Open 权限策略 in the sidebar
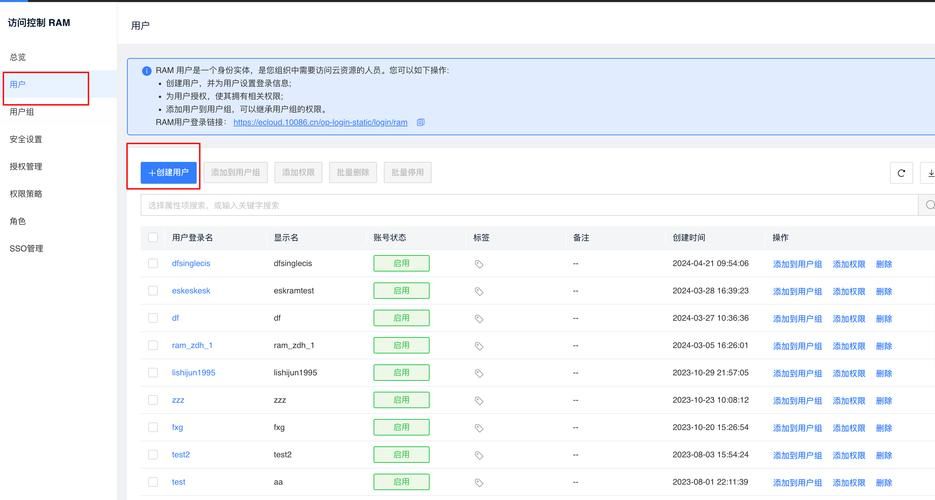Viewport: 935px width, 500px height. [26, 194]
